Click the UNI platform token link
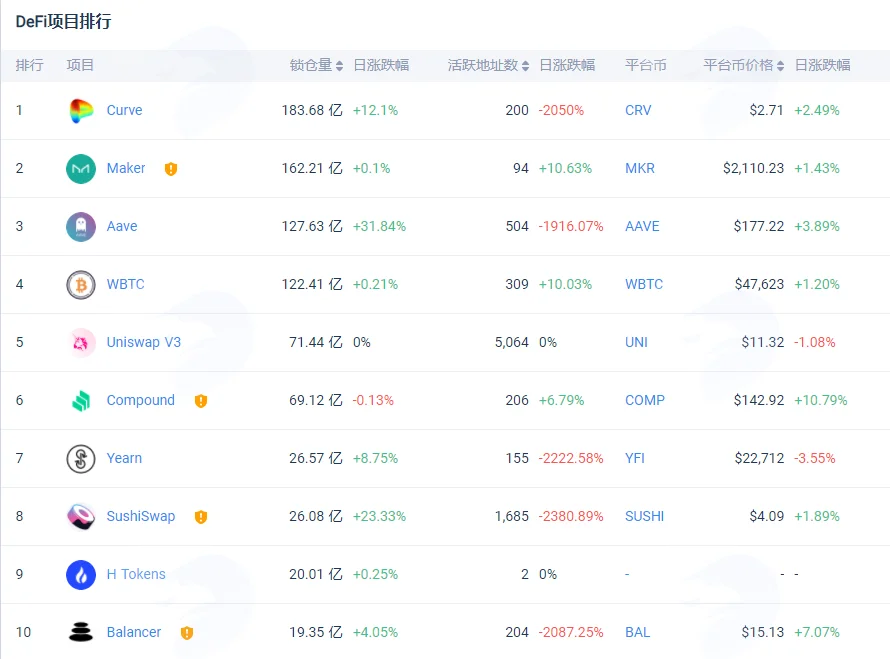Screen dimensions: 890x659 click(x=636, y=342)
